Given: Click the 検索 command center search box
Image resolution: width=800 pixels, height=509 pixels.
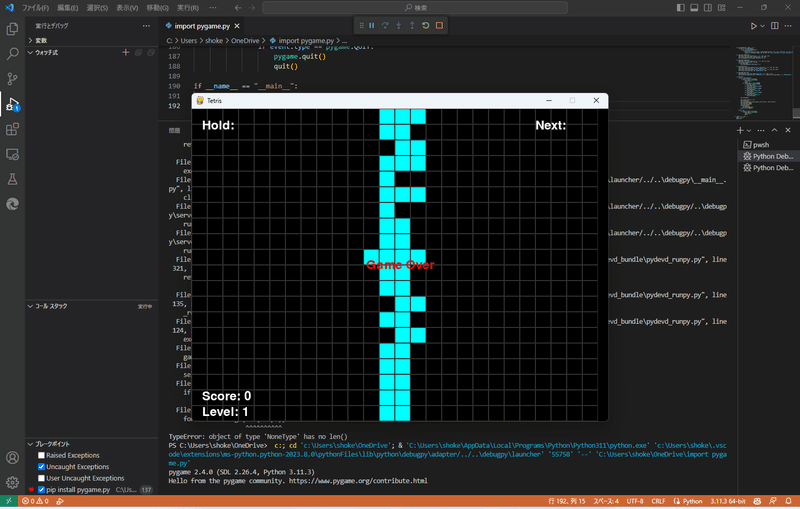Looking at the screenshot, I should (x=415, y=8).
